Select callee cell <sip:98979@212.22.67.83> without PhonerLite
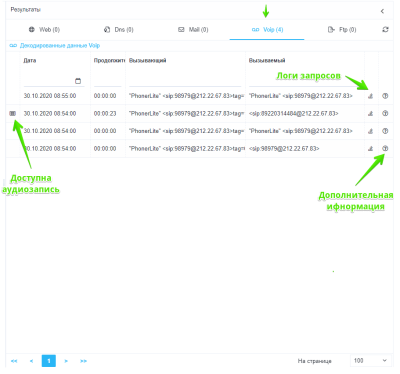Image resolution: width=400 pixels, height=374 pixels. [x=284, y=149]
